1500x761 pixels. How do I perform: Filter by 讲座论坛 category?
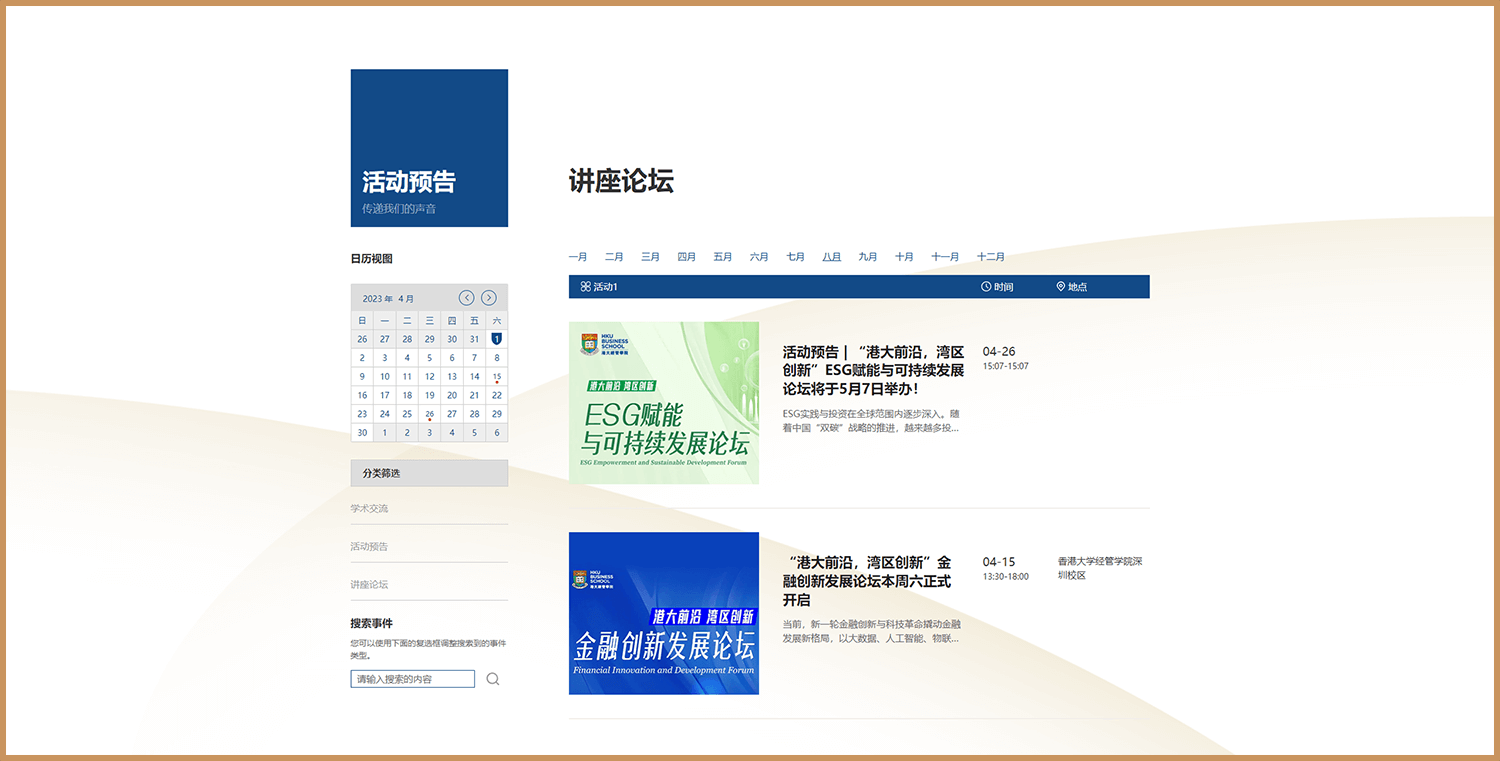(x=369, y=585)
